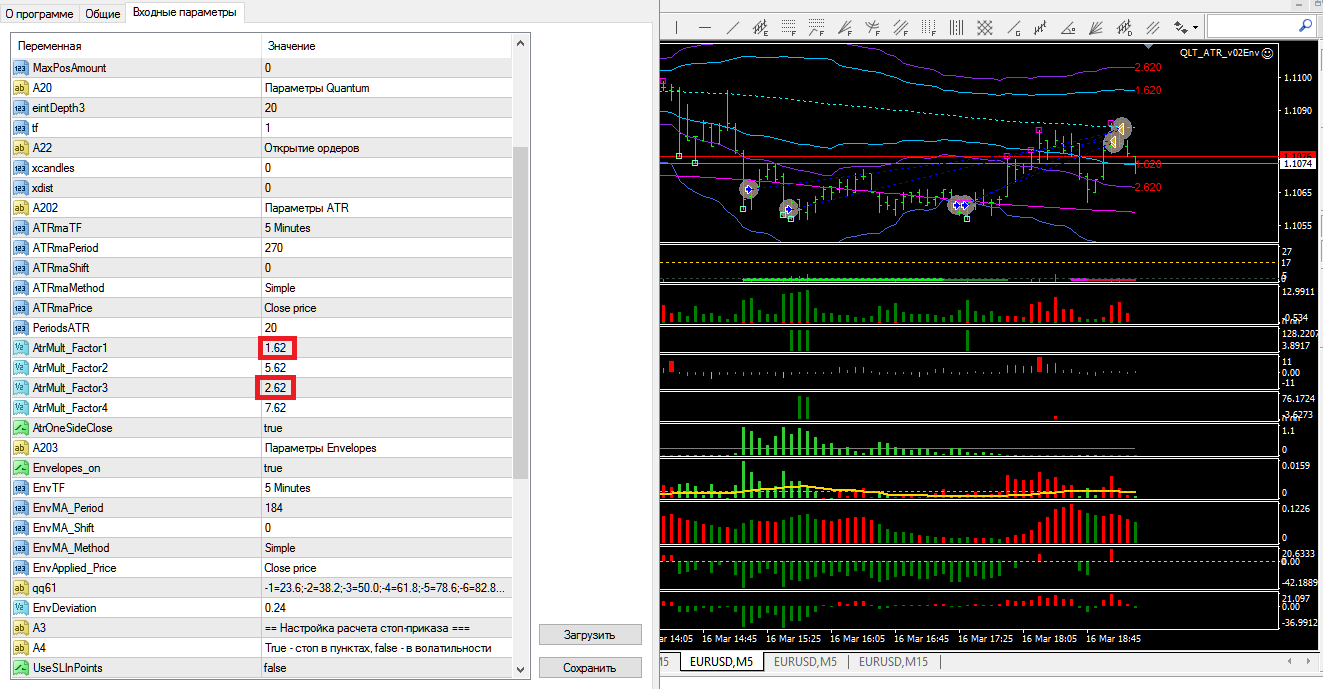Click the string type icon of A20
This screenshot has width=1323, height=689.
coord(20,88)
